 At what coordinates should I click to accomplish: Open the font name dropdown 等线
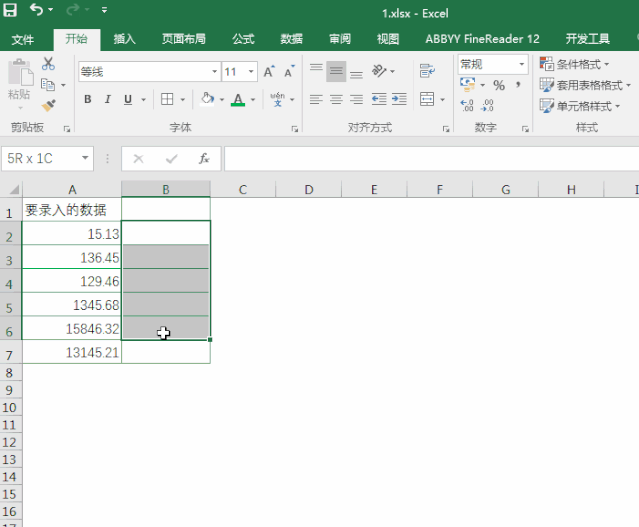(x=214, y=72)
